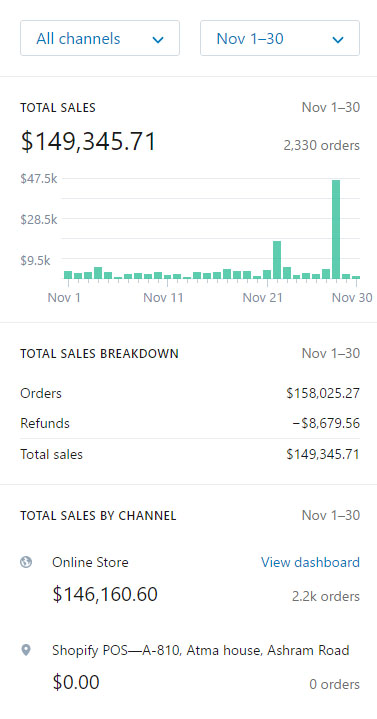Click the chevron arrow in All channels selector
Screen dimensions: 377x719
click(158, 40)
